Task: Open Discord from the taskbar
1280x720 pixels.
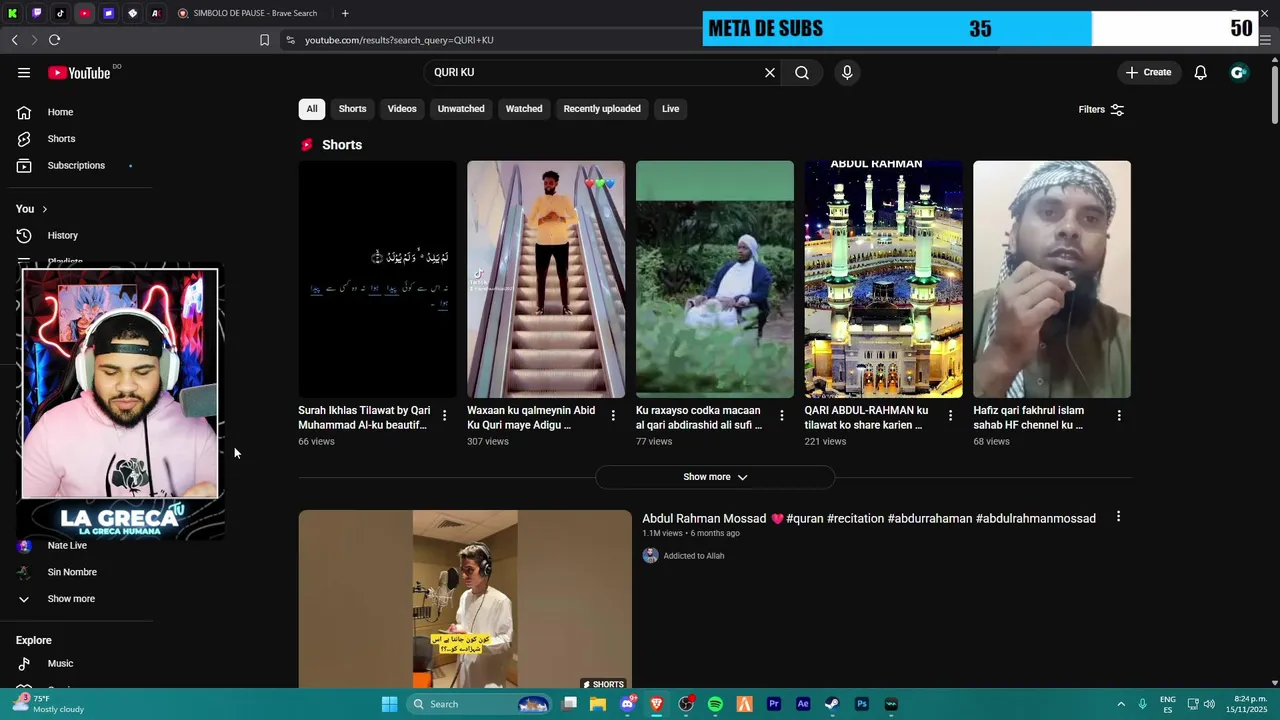Action: point(627,704)
